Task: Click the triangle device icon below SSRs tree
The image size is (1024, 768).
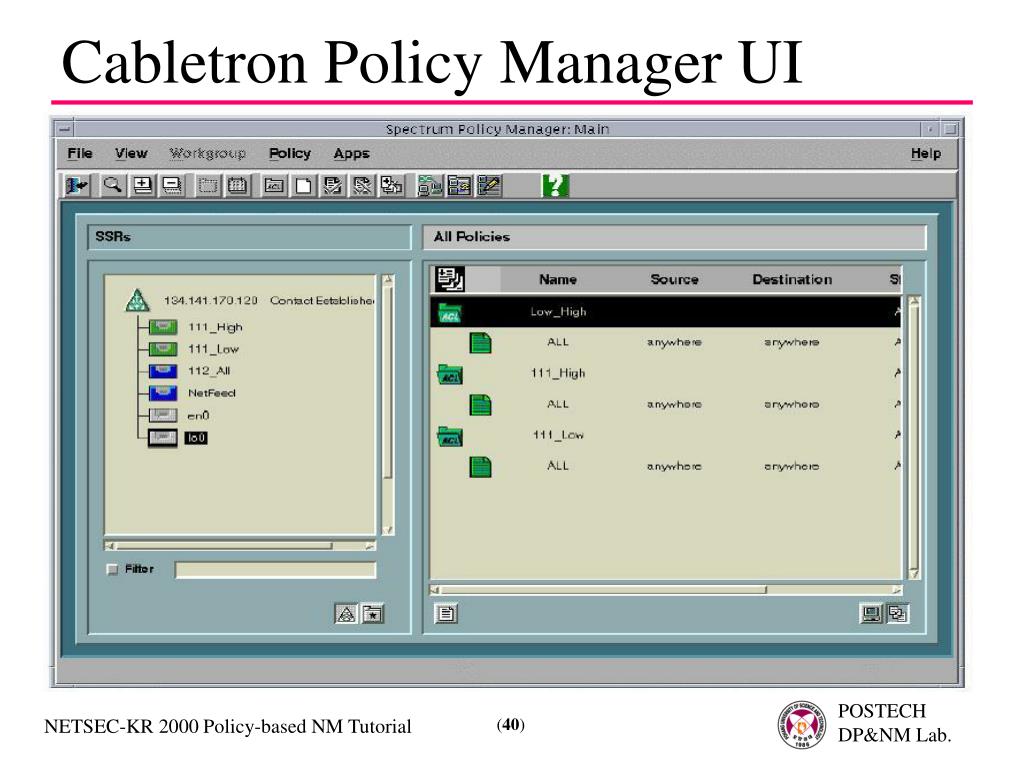Action: point(346,614)
